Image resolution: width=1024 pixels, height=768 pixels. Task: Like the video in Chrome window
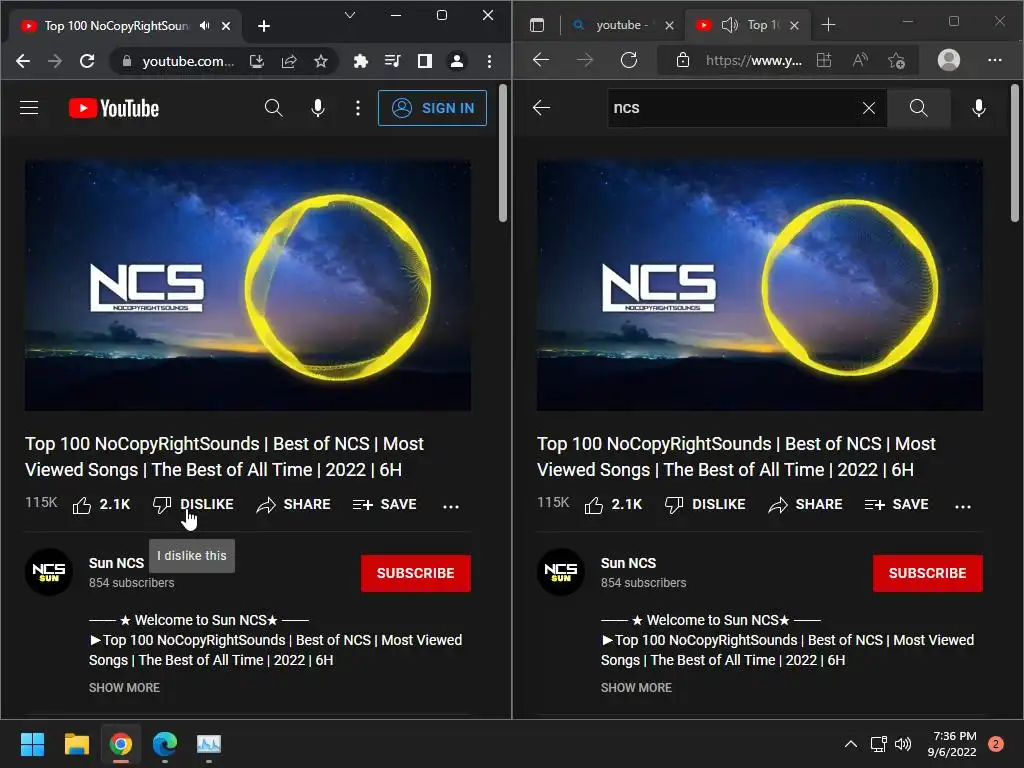[101, 504]
